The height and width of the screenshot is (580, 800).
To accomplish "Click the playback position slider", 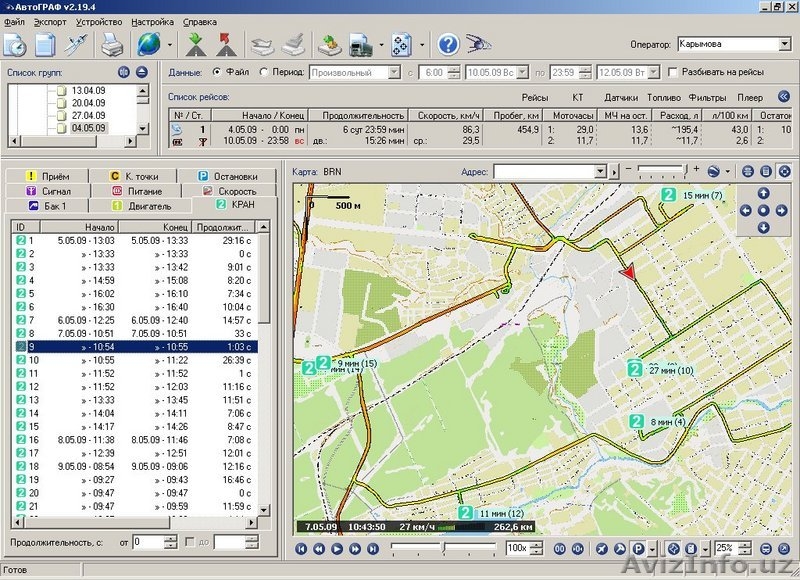I will 442,548.
